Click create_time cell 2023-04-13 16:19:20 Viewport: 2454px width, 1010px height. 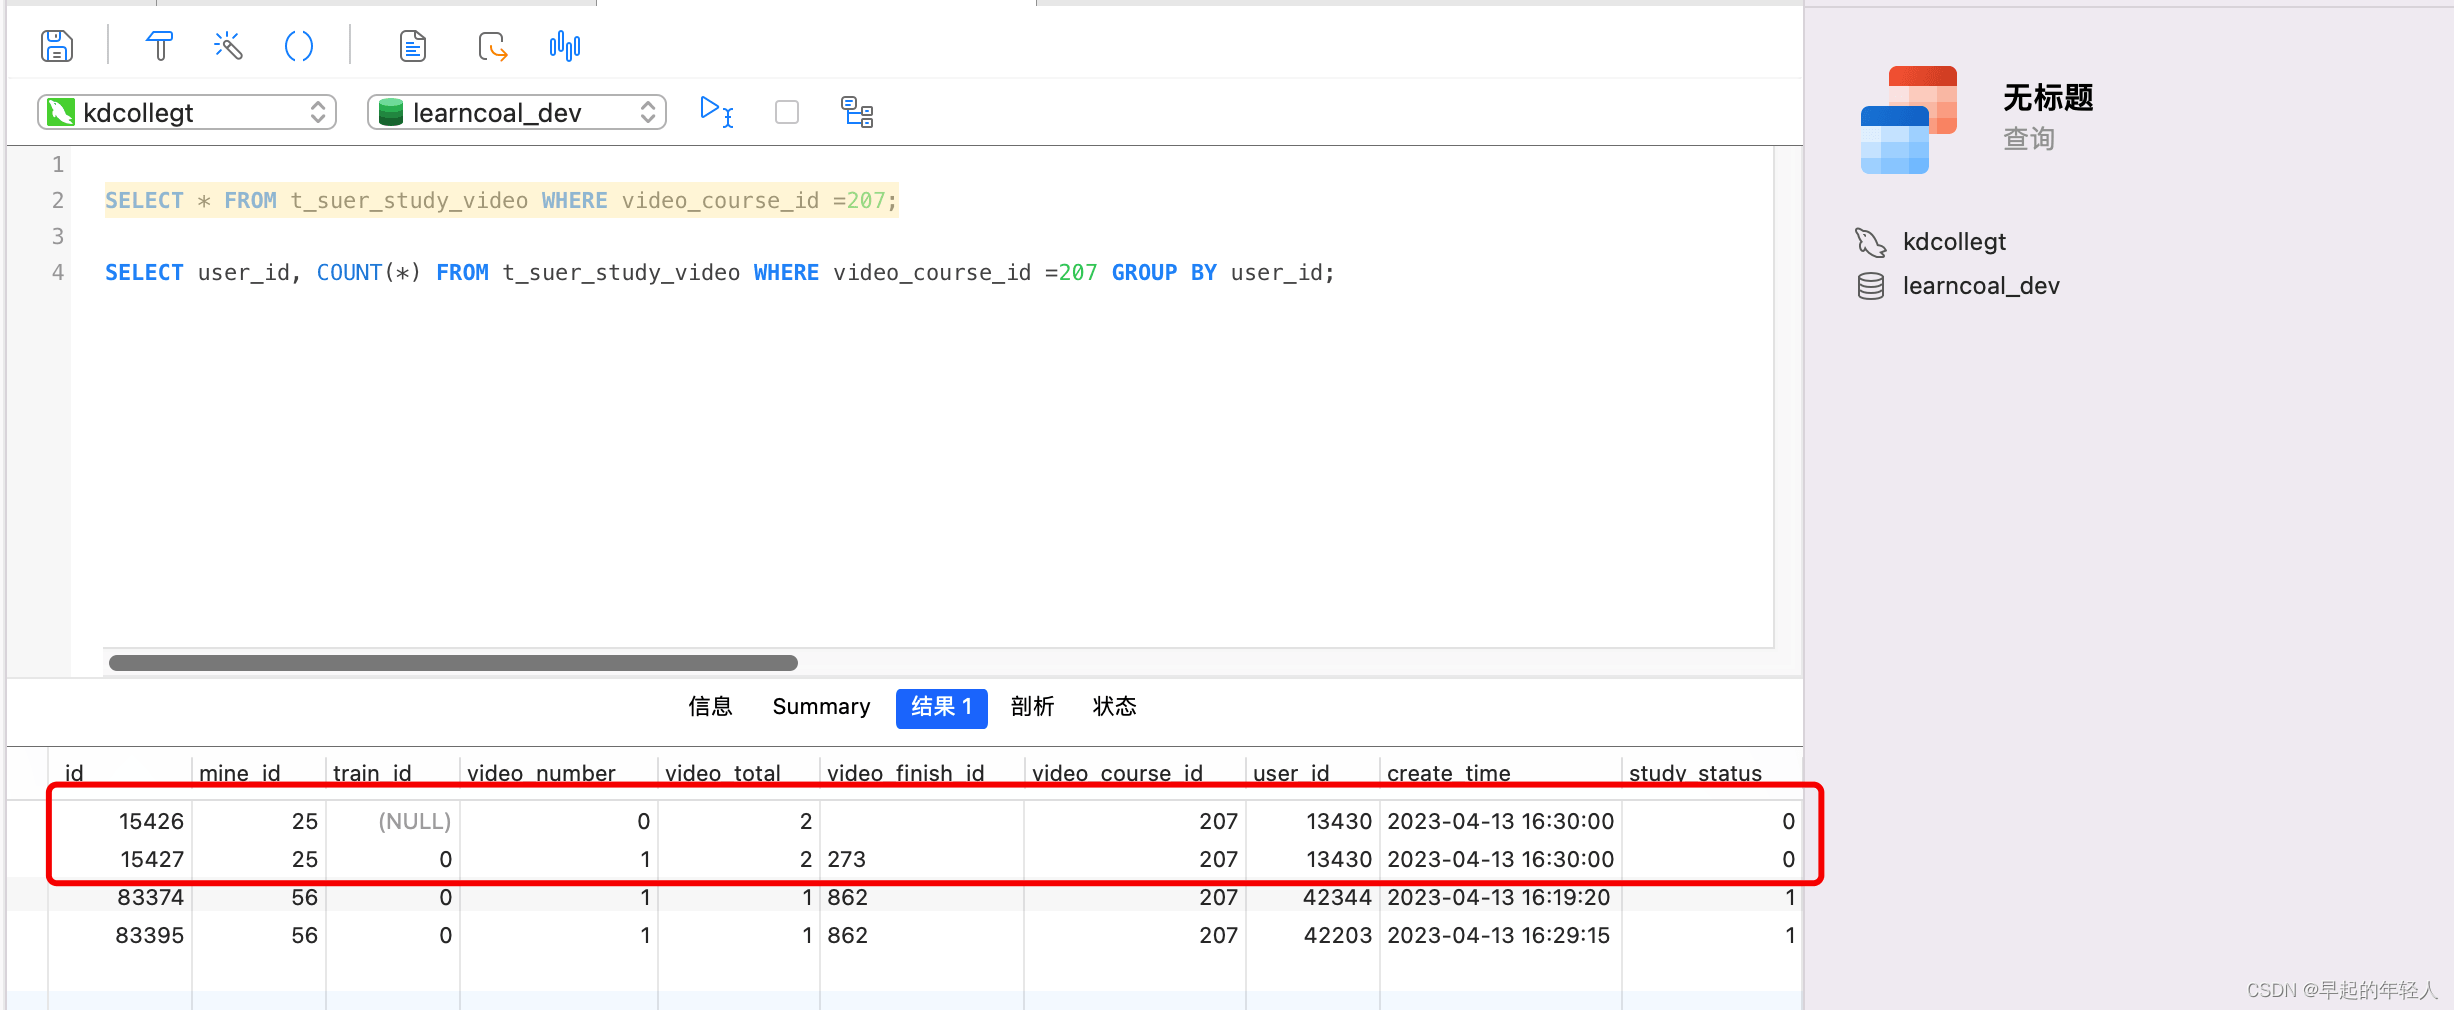coord(1498,897)
